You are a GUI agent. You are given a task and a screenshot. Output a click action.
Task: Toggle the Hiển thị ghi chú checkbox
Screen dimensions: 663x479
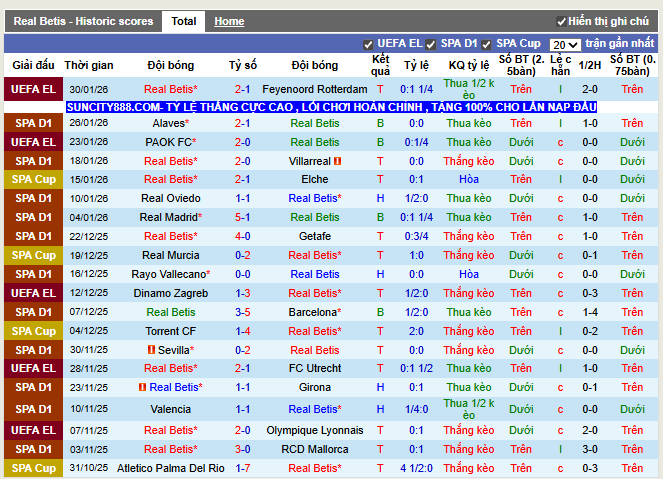coord(561,22)
